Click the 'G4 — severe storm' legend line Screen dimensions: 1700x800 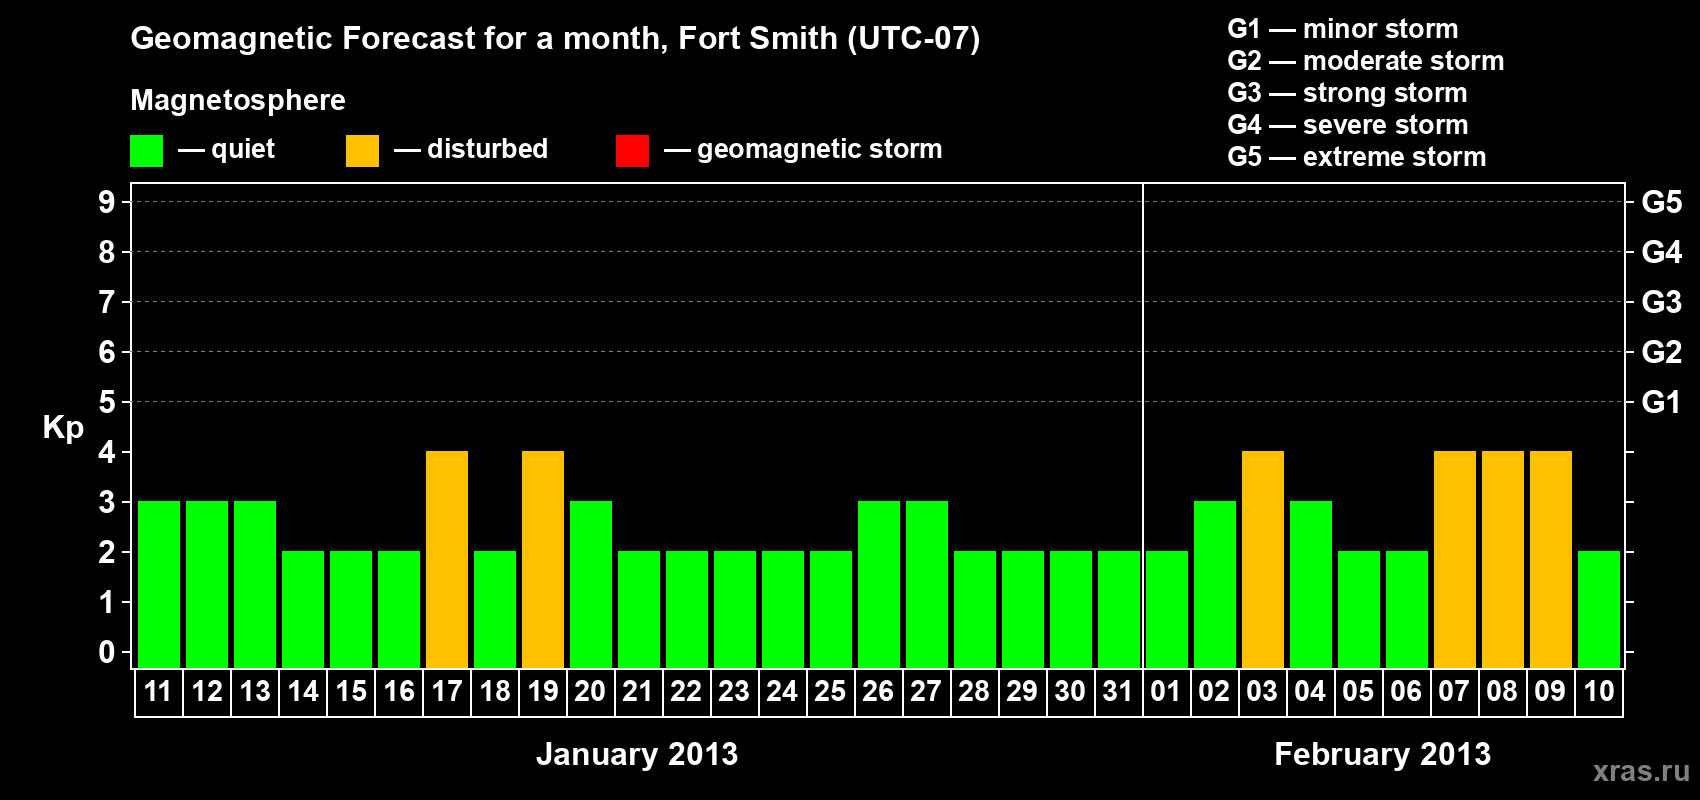click(1348, 125)
